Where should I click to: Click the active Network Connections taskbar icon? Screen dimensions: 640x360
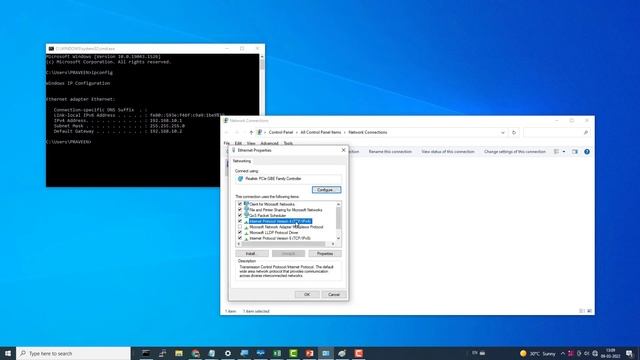click(326, 353)
